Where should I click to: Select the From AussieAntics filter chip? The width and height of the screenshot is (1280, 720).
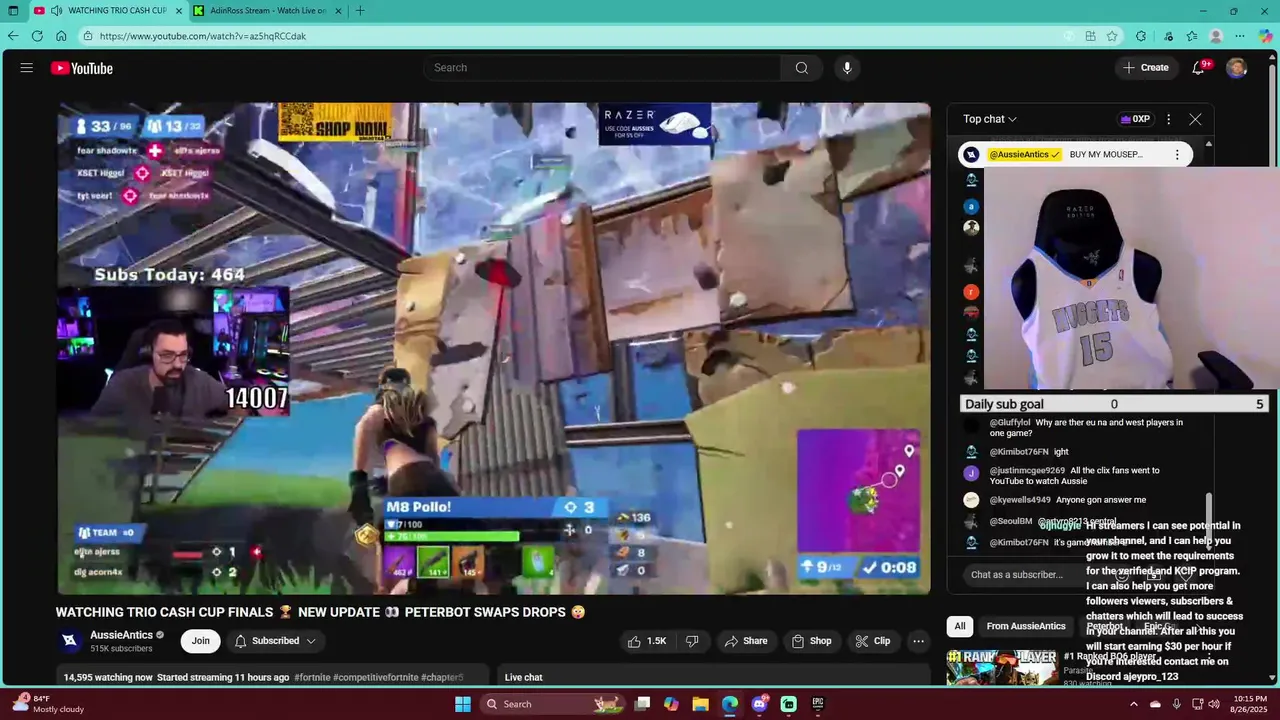point(1026,626)
